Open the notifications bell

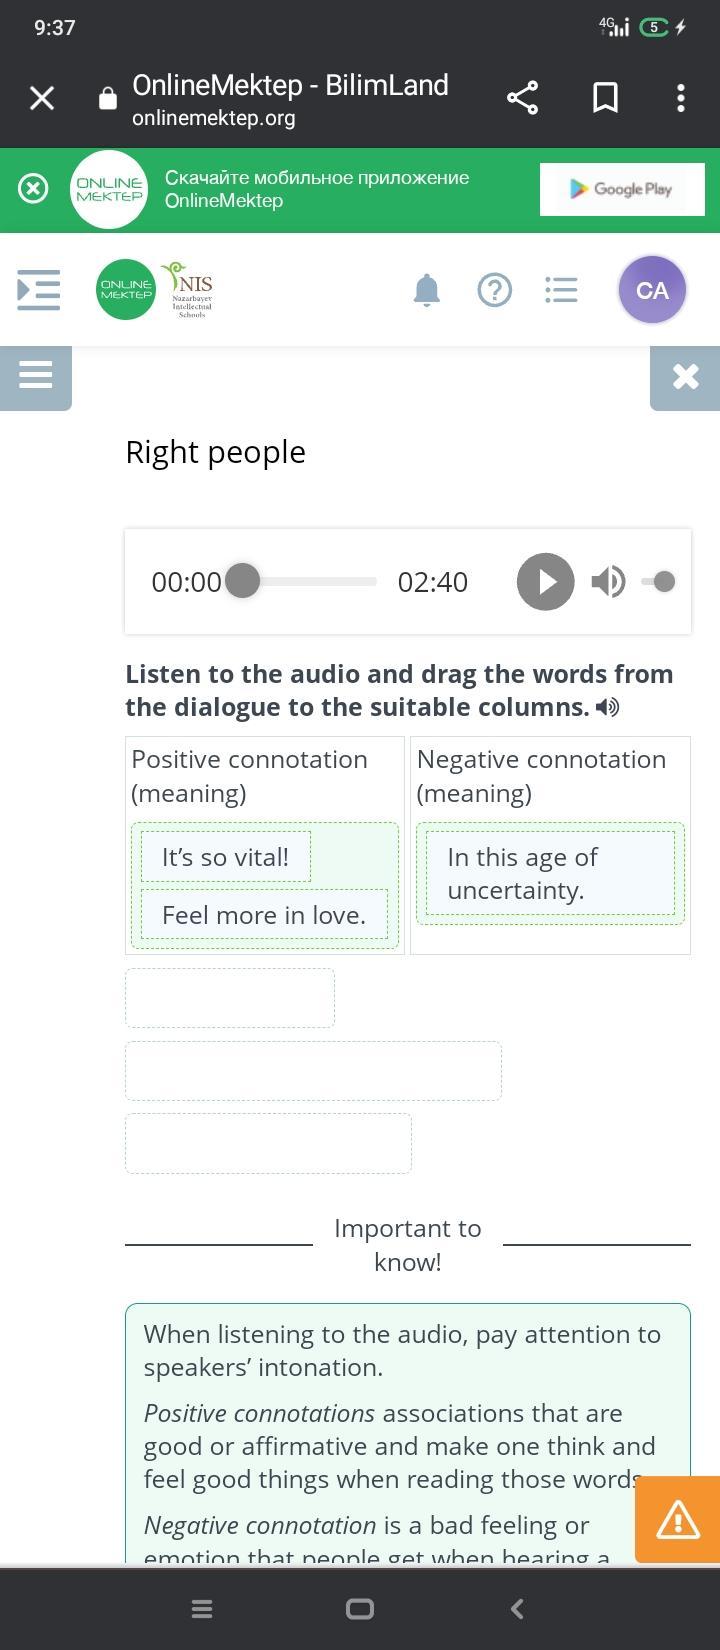(427, 290)
